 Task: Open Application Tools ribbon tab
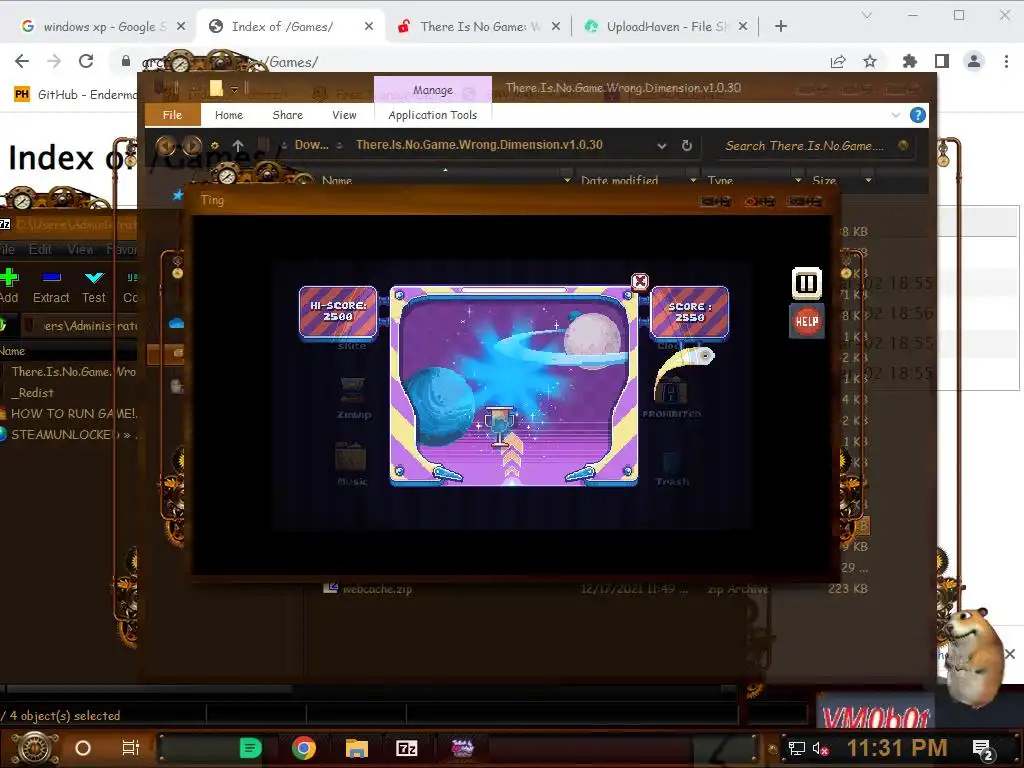(x=432, y=115)
